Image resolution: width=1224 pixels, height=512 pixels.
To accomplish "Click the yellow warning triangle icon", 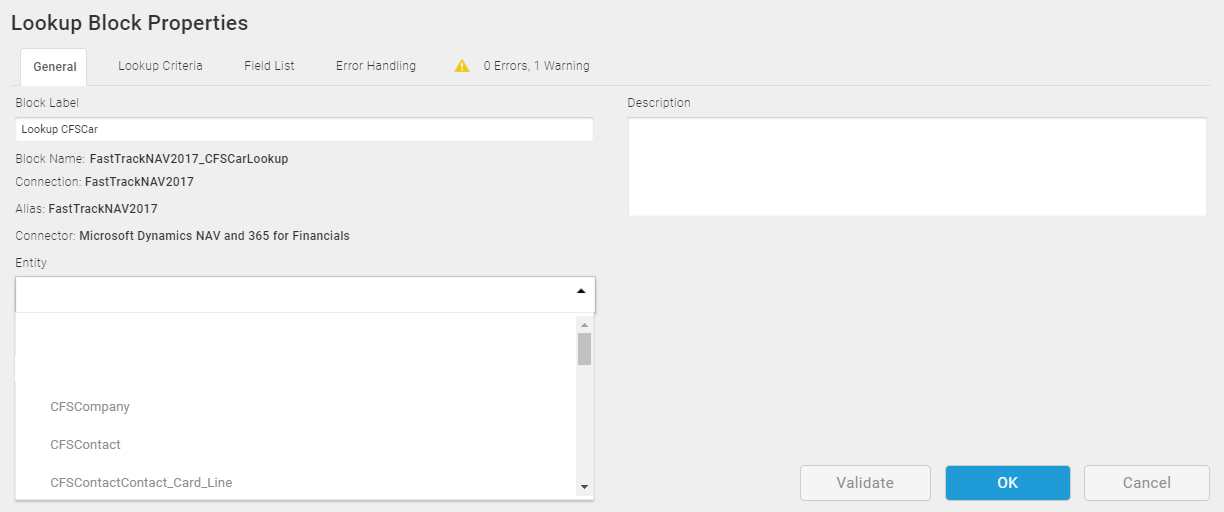I will pos(462,66).
